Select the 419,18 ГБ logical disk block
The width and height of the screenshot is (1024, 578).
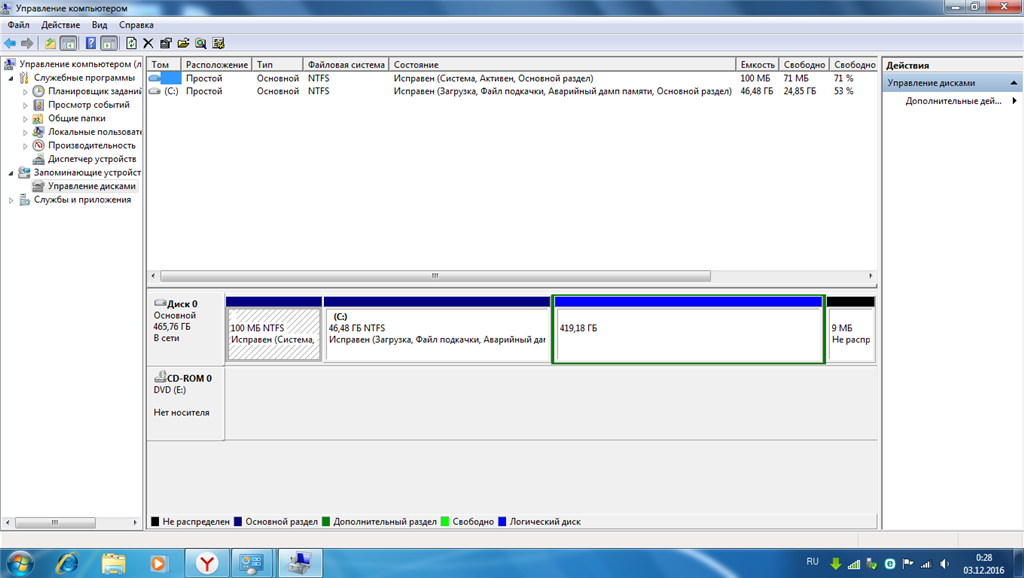click(x=688, y=329)
